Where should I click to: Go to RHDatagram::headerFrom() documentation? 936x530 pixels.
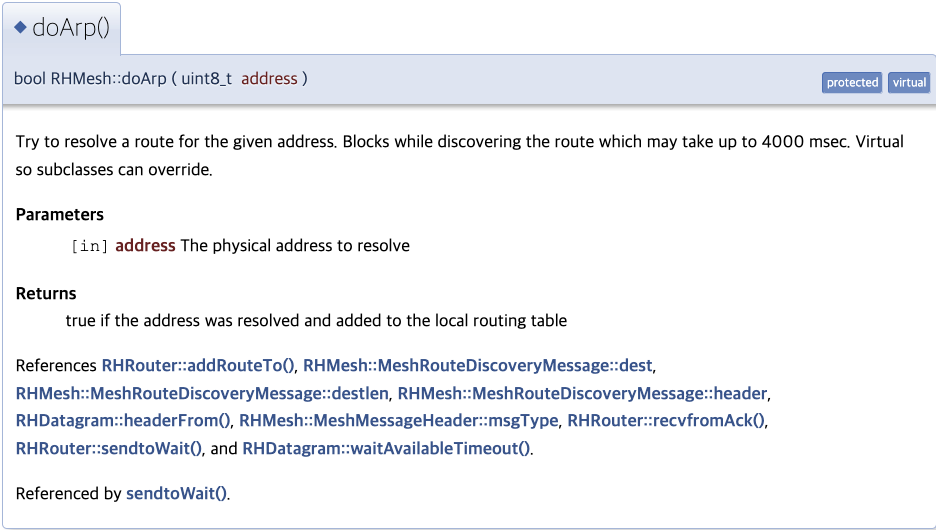[123, 420]
